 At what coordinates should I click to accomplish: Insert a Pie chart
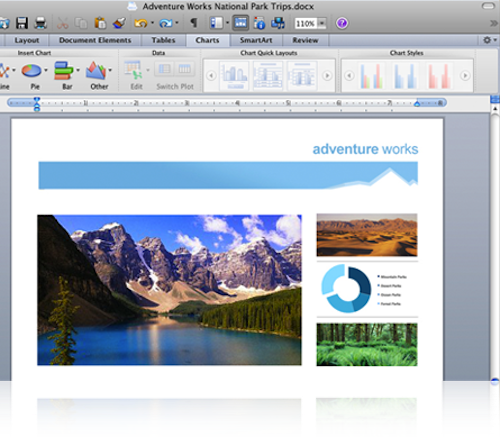32,71
